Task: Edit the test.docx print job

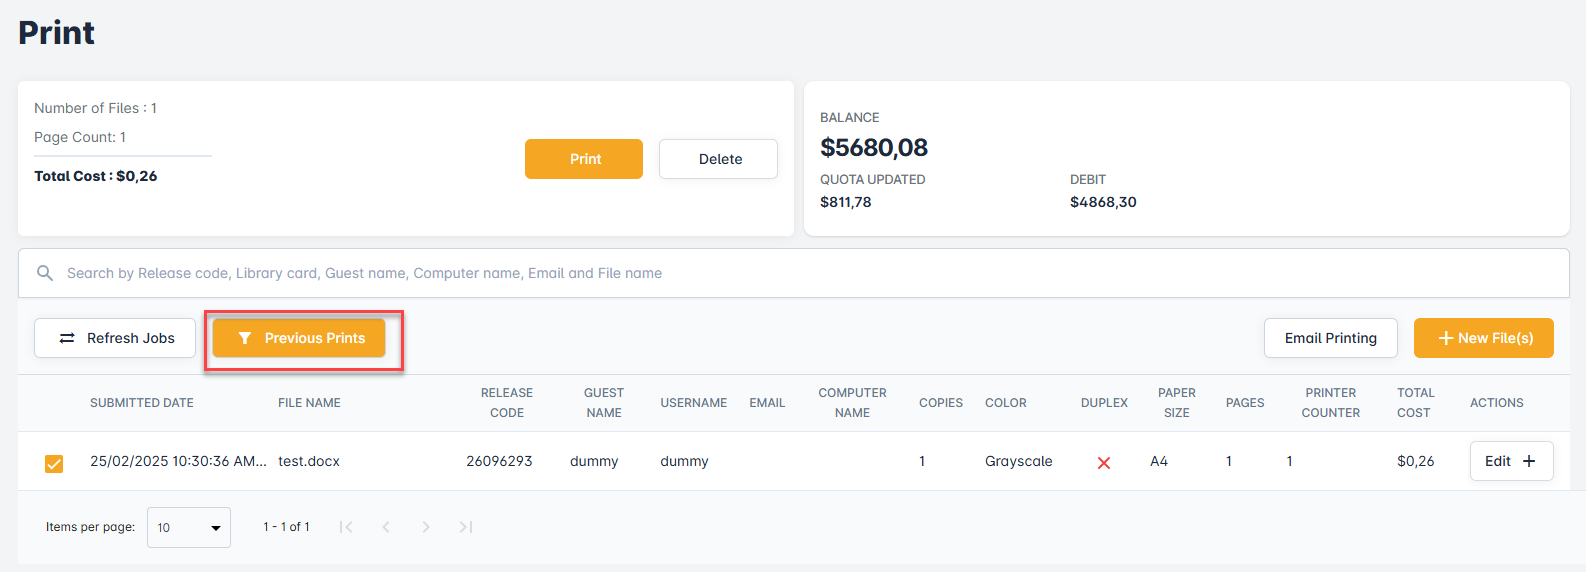Action: pyautogui.click(x=1497, y=461)
